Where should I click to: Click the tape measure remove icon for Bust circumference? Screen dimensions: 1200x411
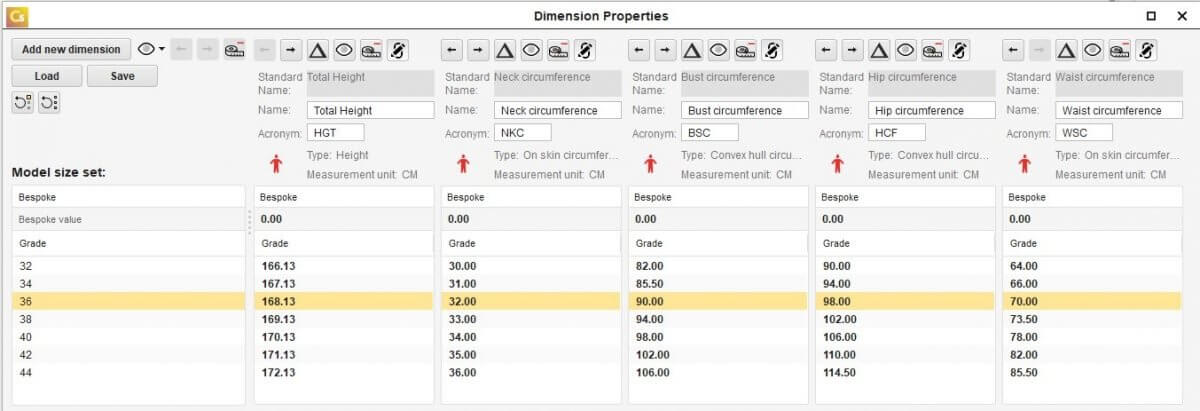click(746, 49)
